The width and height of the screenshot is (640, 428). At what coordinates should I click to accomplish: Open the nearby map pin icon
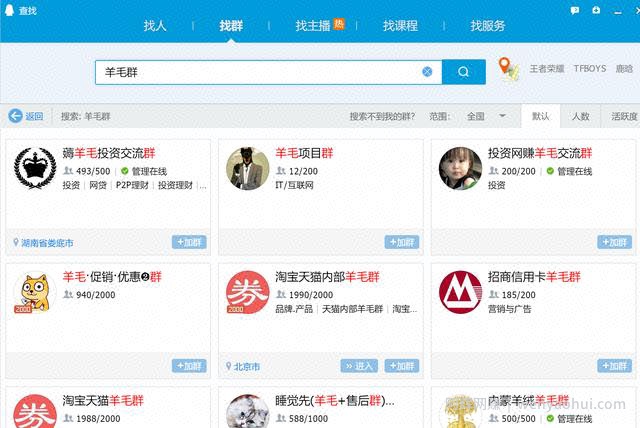click(x=508, y=69)
